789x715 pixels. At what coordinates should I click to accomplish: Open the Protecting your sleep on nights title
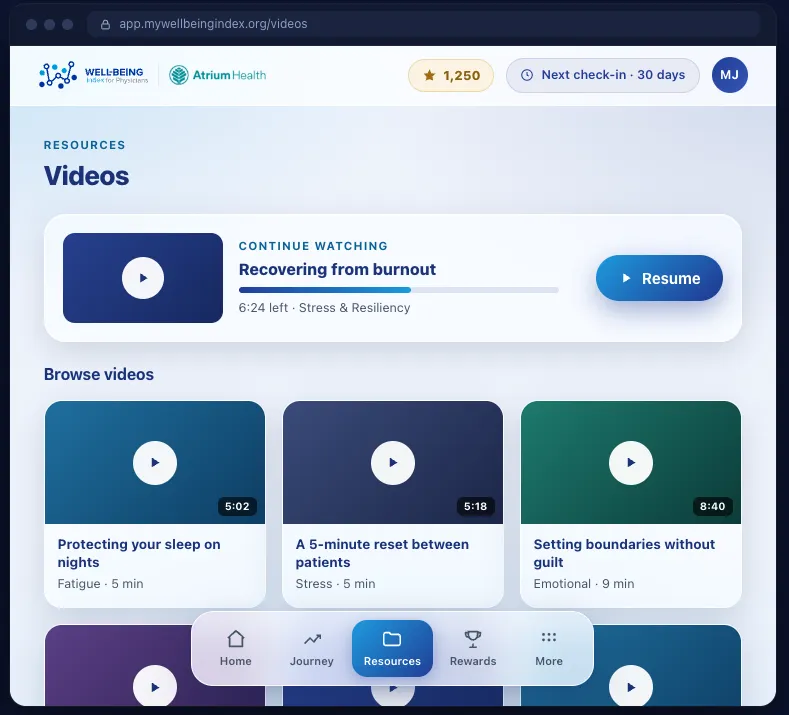pos(139,553)
